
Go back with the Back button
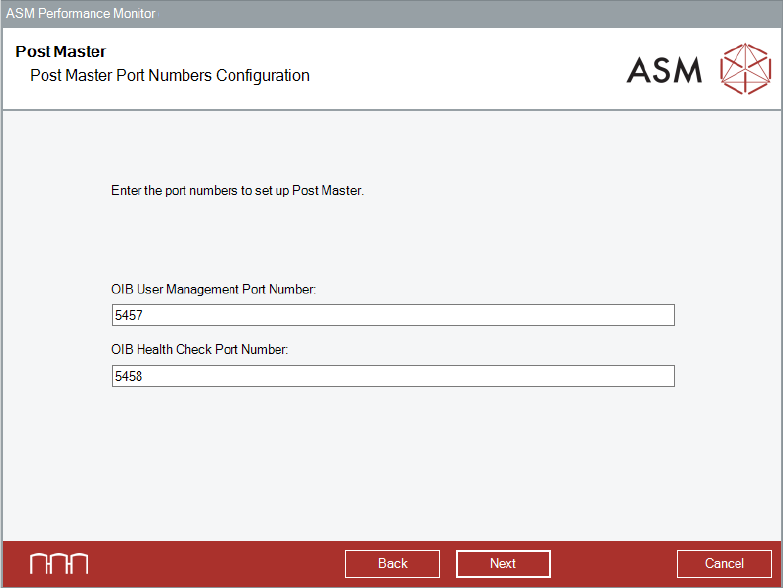click(392, 564)
